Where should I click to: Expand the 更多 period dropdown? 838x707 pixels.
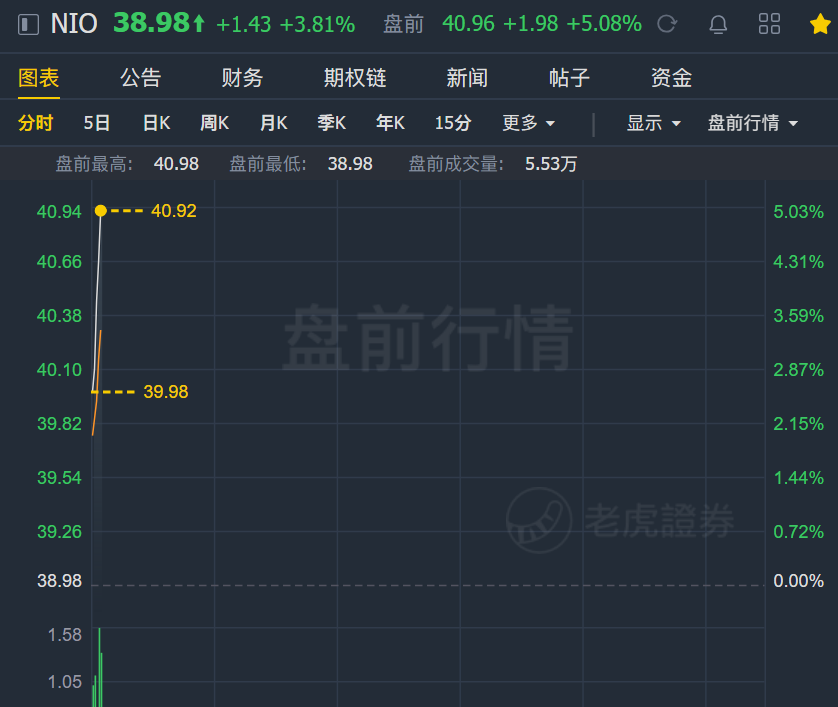click(x=529, y=123)
